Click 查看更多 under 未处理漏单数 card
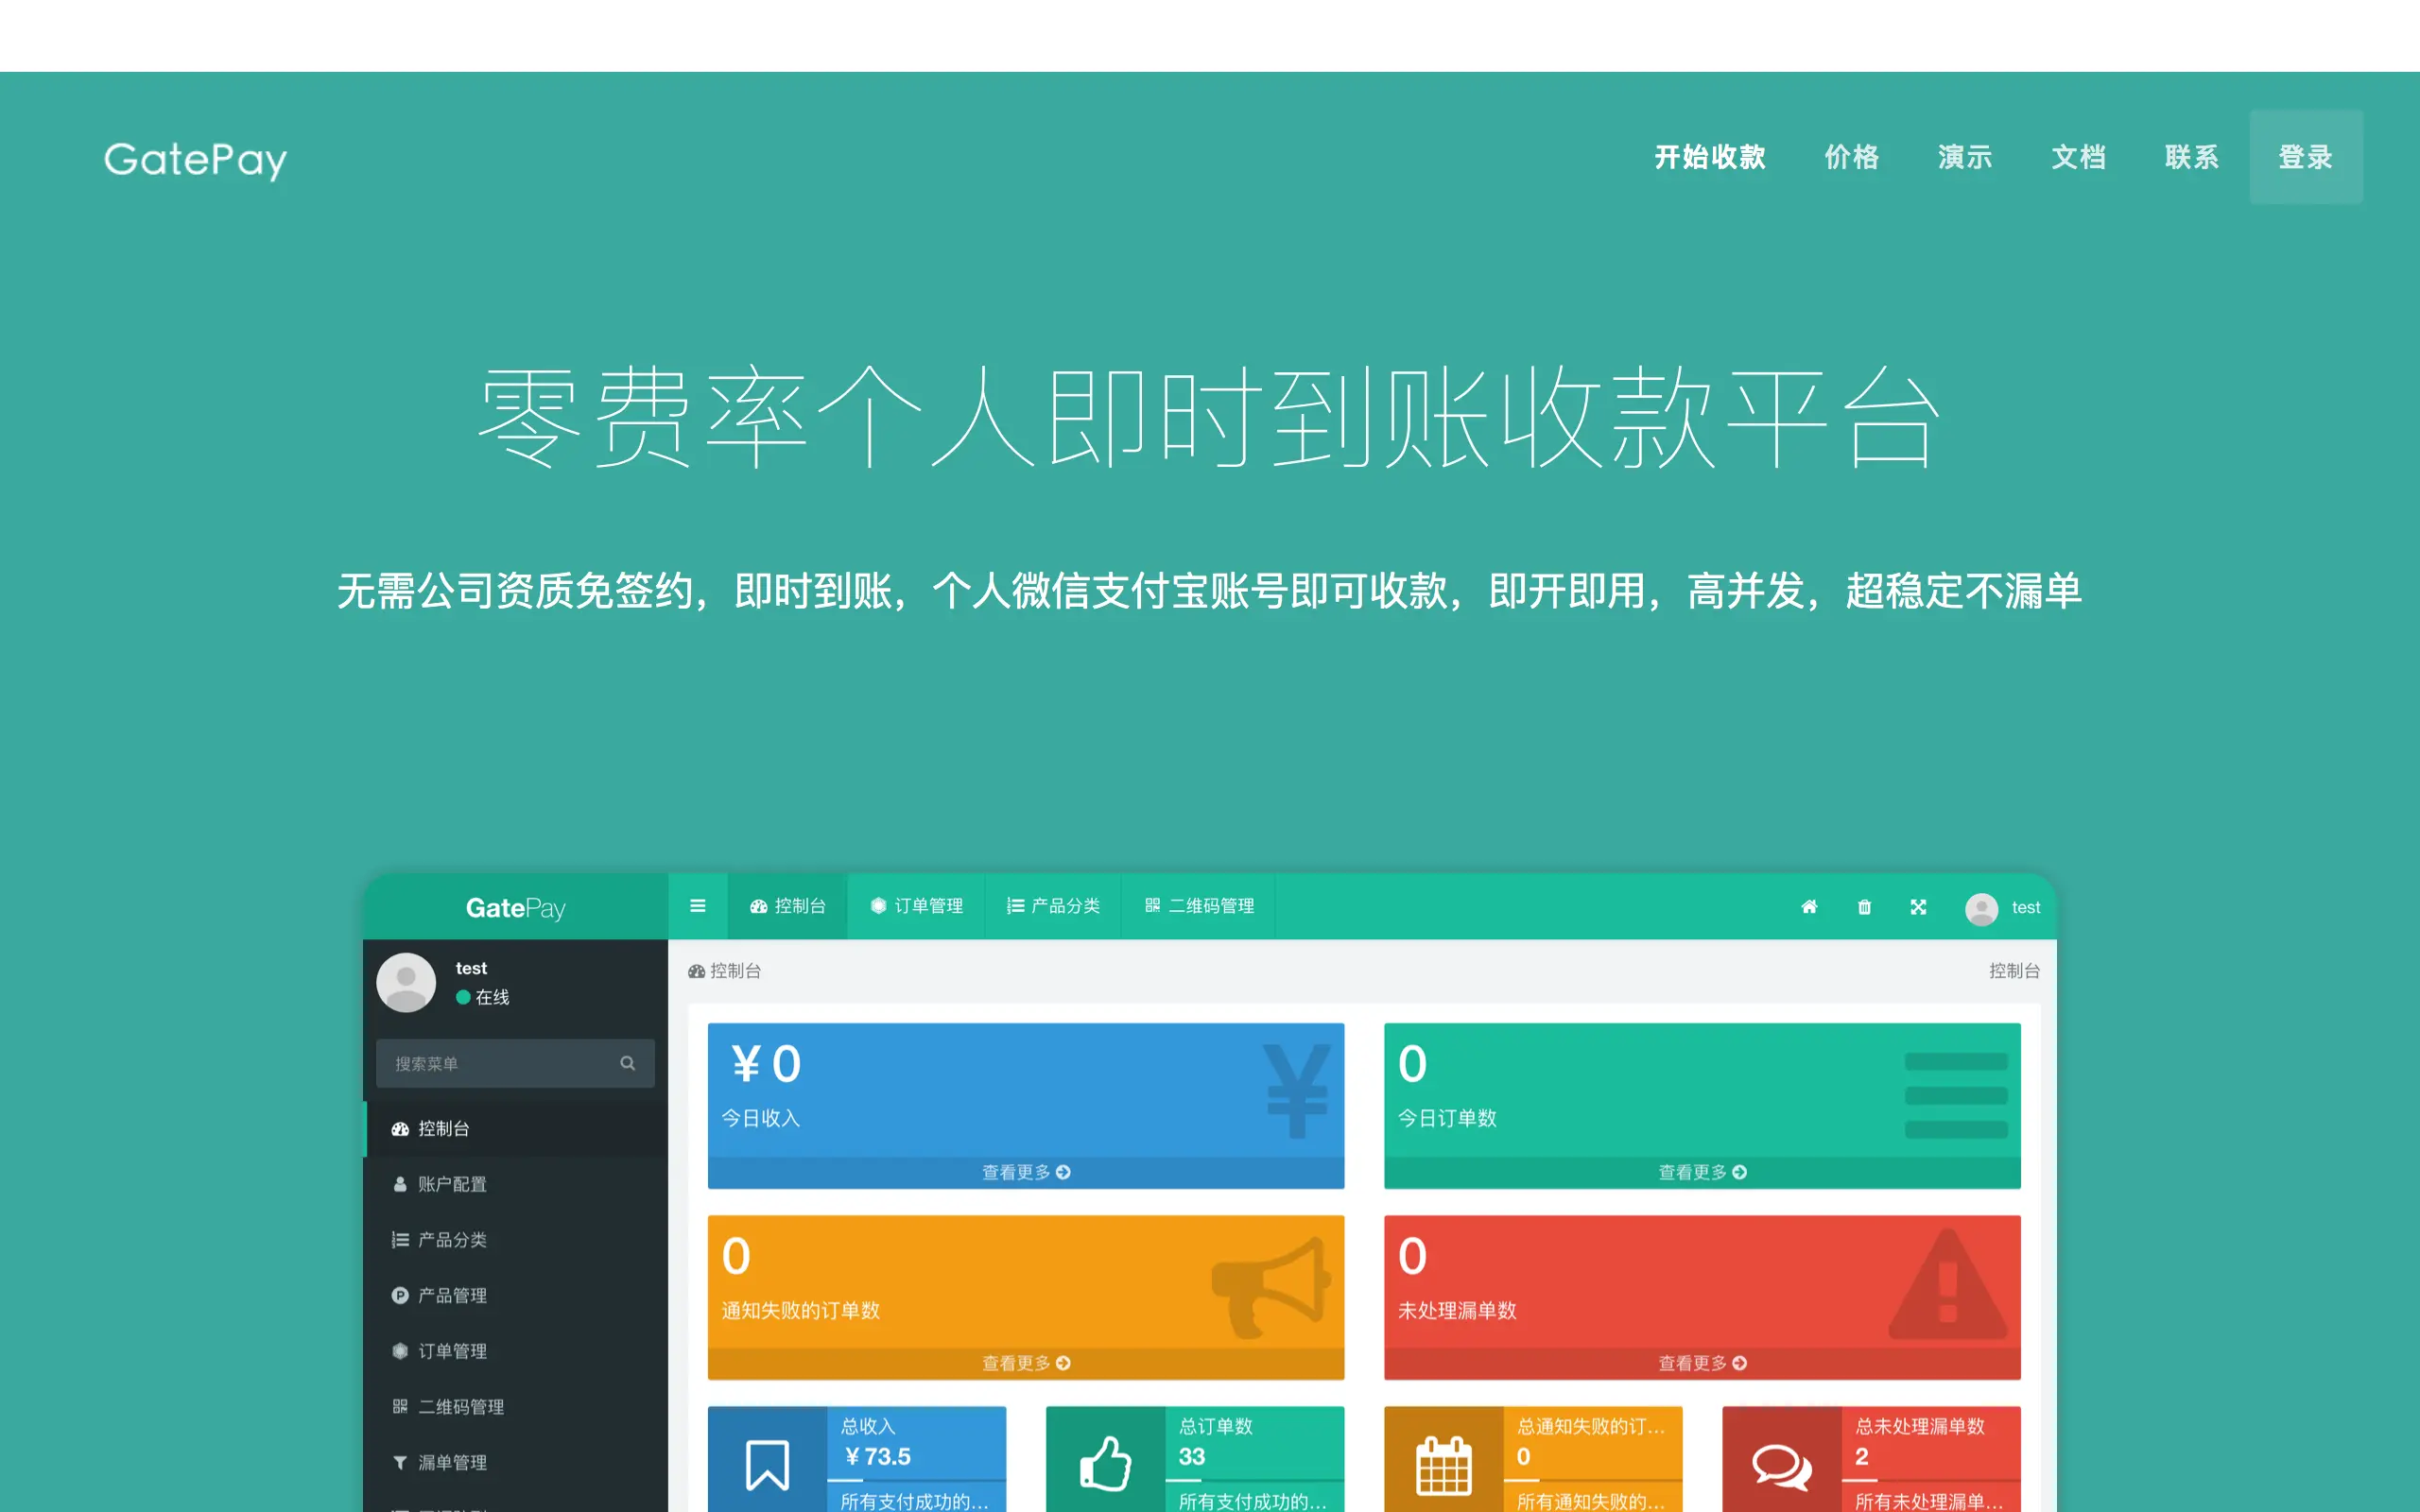This screenshot has width=2420, height=1512. (x=1702, y=1363)
